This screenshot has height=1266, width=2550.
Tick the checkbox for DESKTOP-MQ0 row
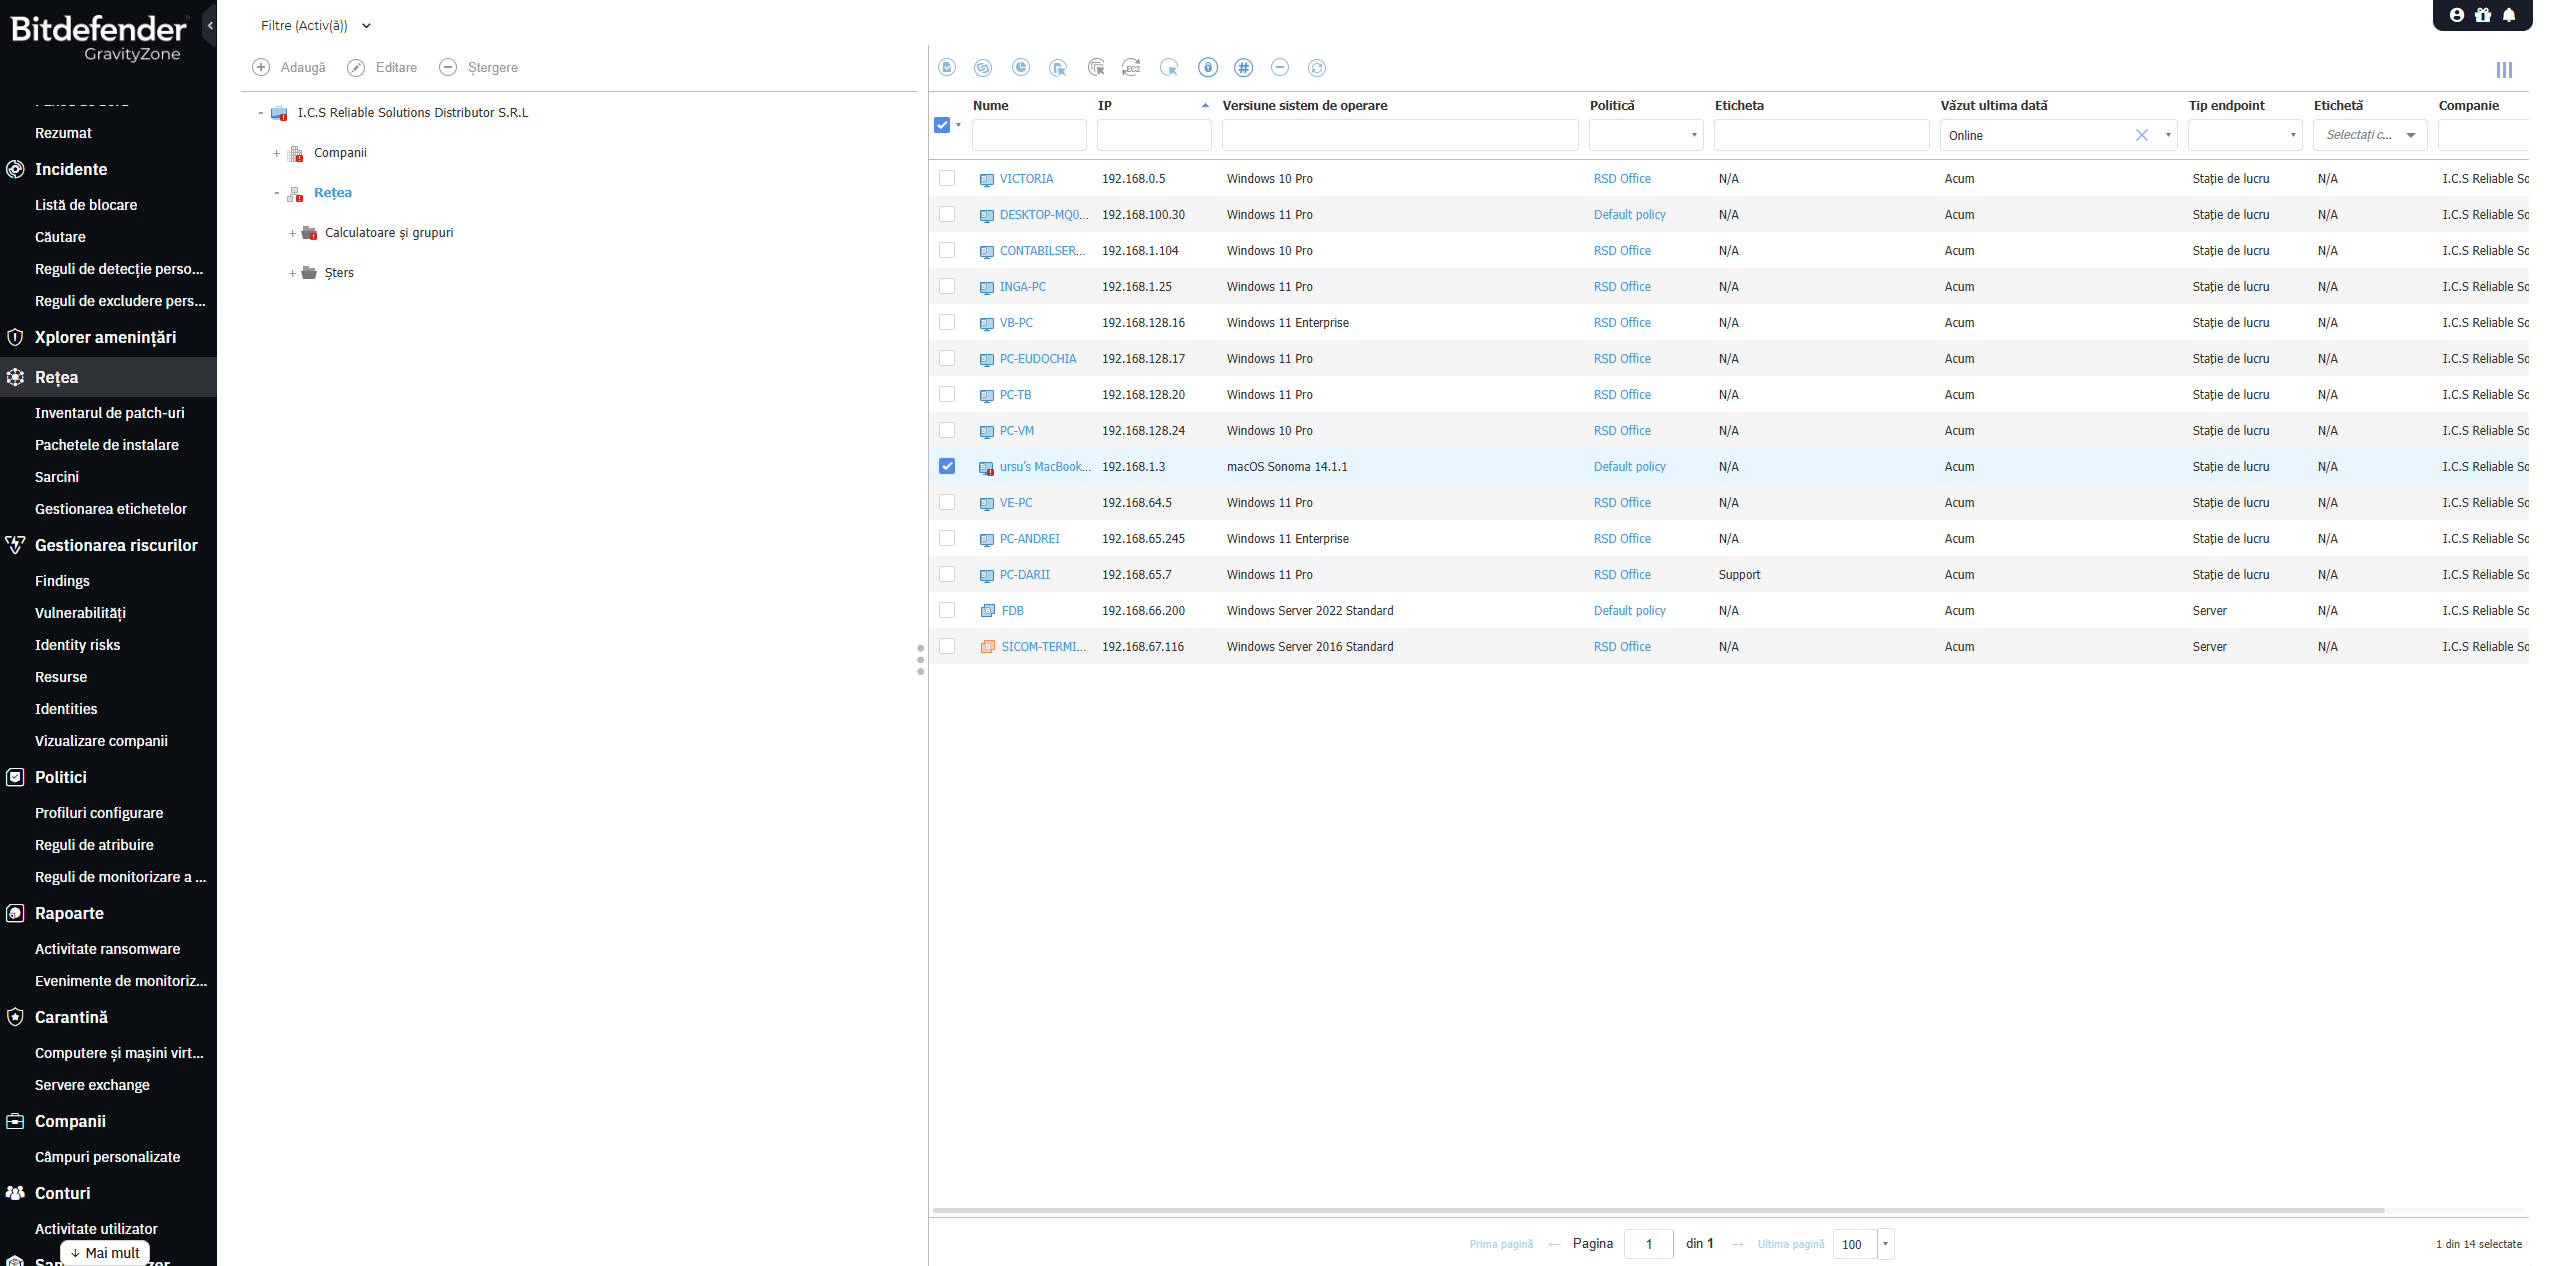[947, 214]
